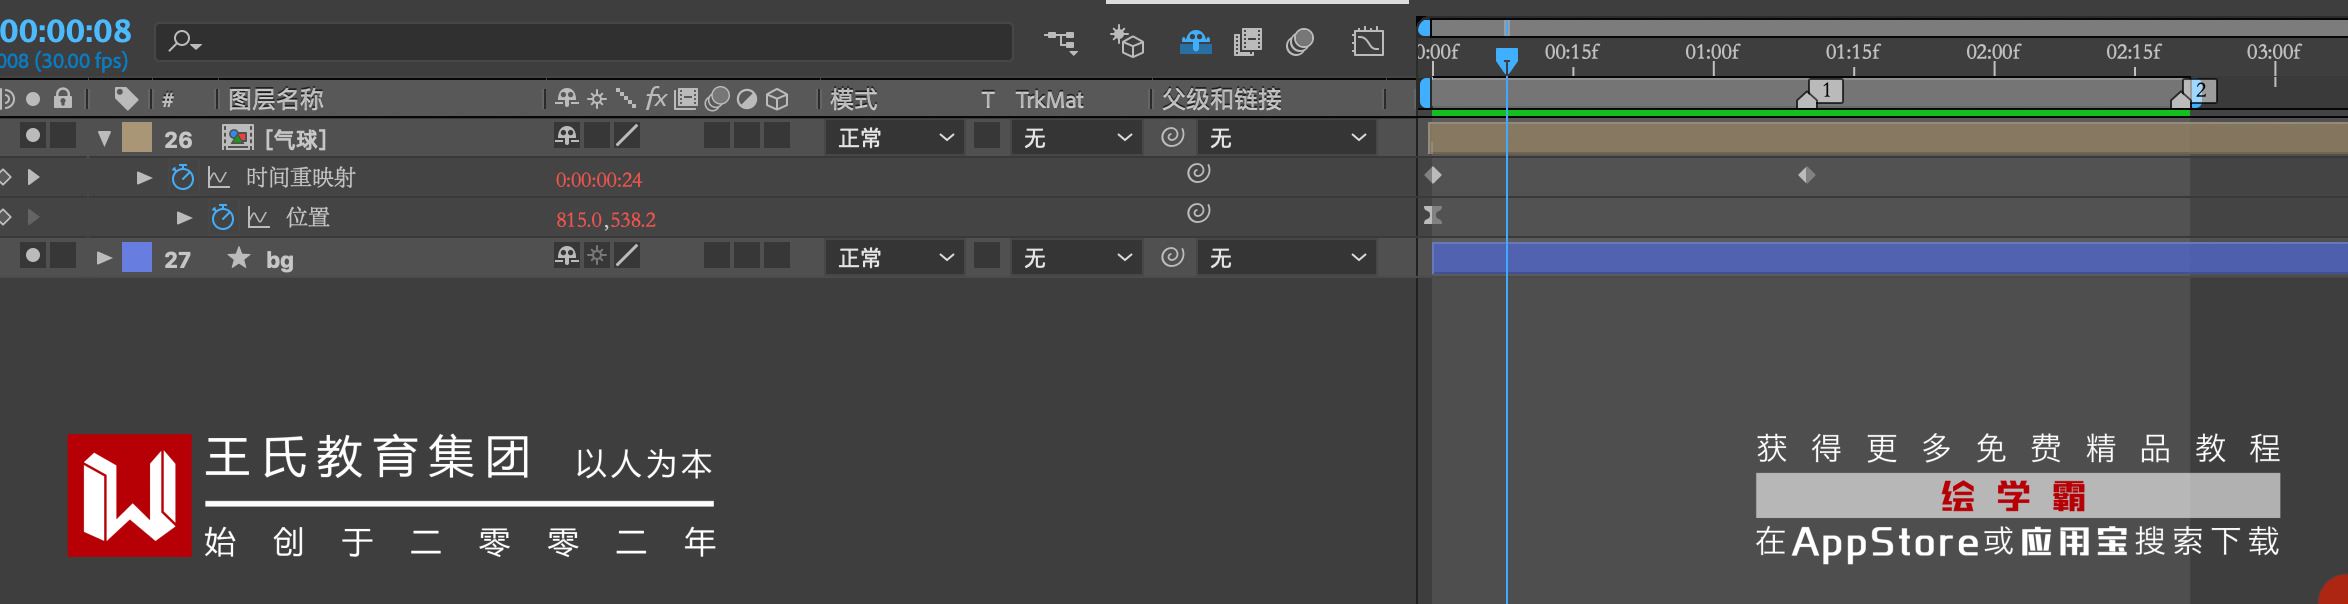Viewport: 2348px width, 604px height.
Task: Toggle the shy switch on 气球 layer
Action: [567, 135]
